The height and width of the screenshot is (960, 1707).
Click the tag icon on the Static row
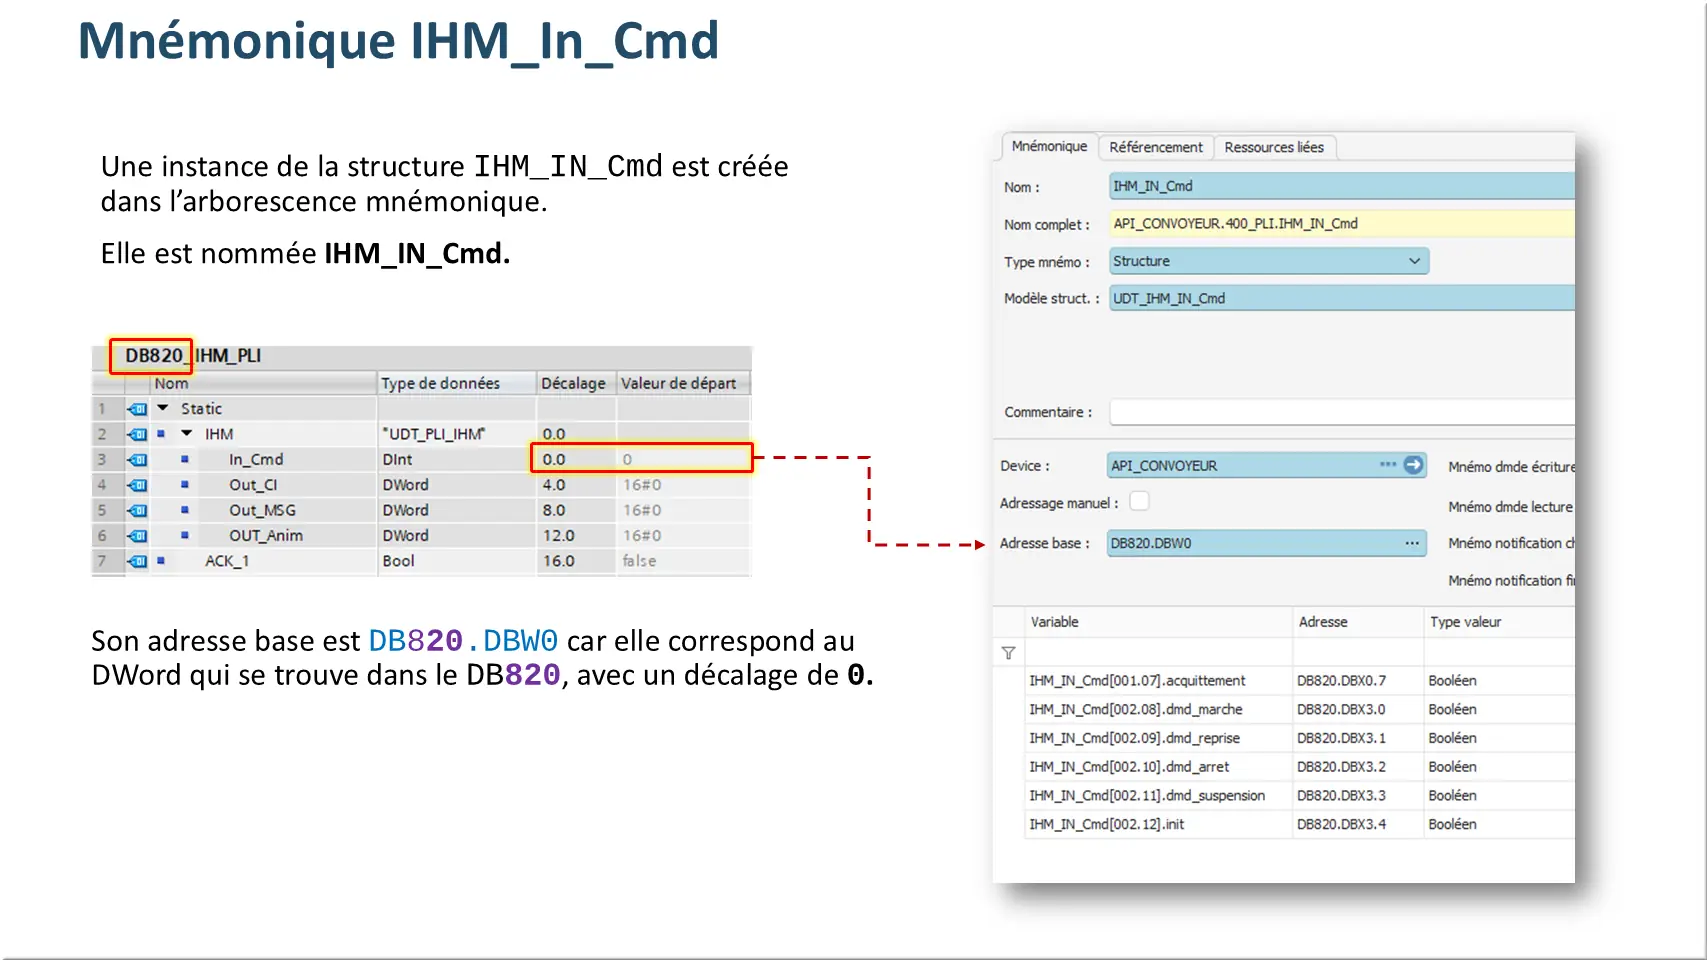[137, 409]
